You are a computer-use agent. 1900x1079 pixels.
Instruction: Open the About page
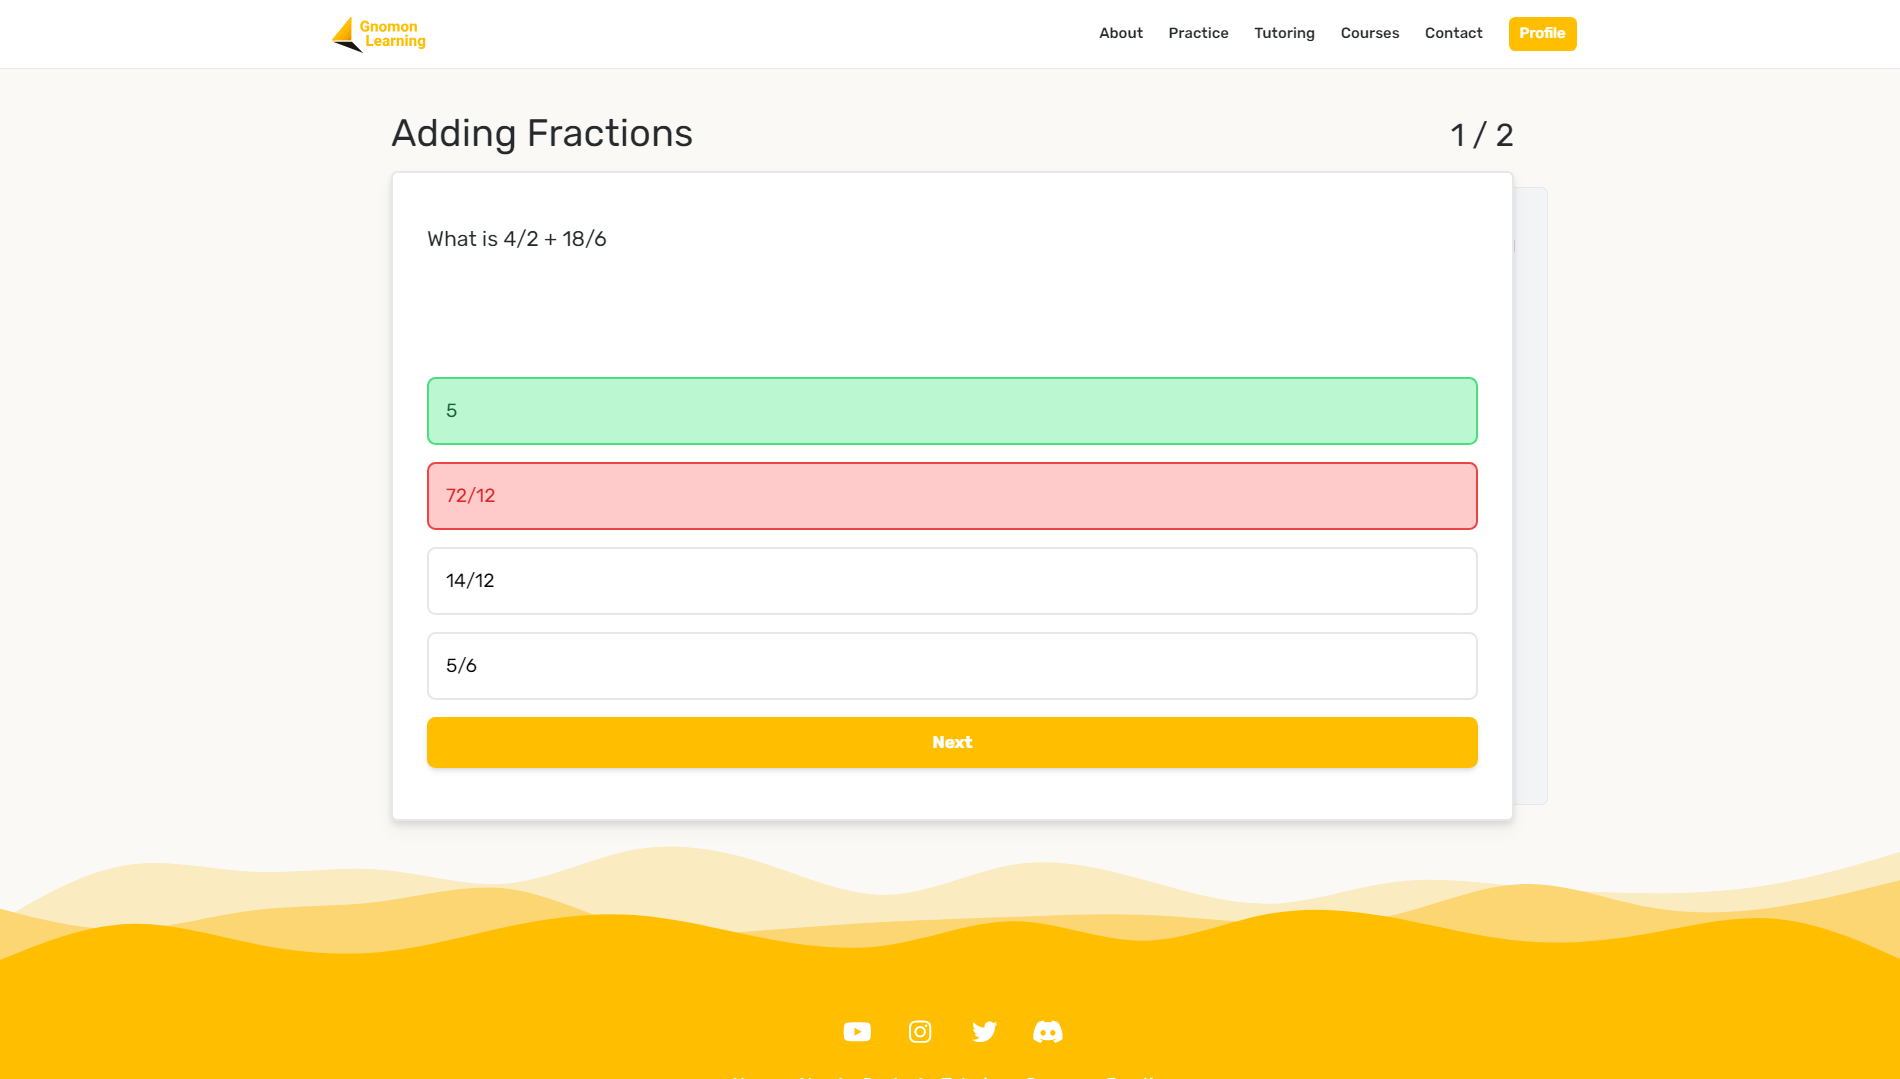(1120, 33)
